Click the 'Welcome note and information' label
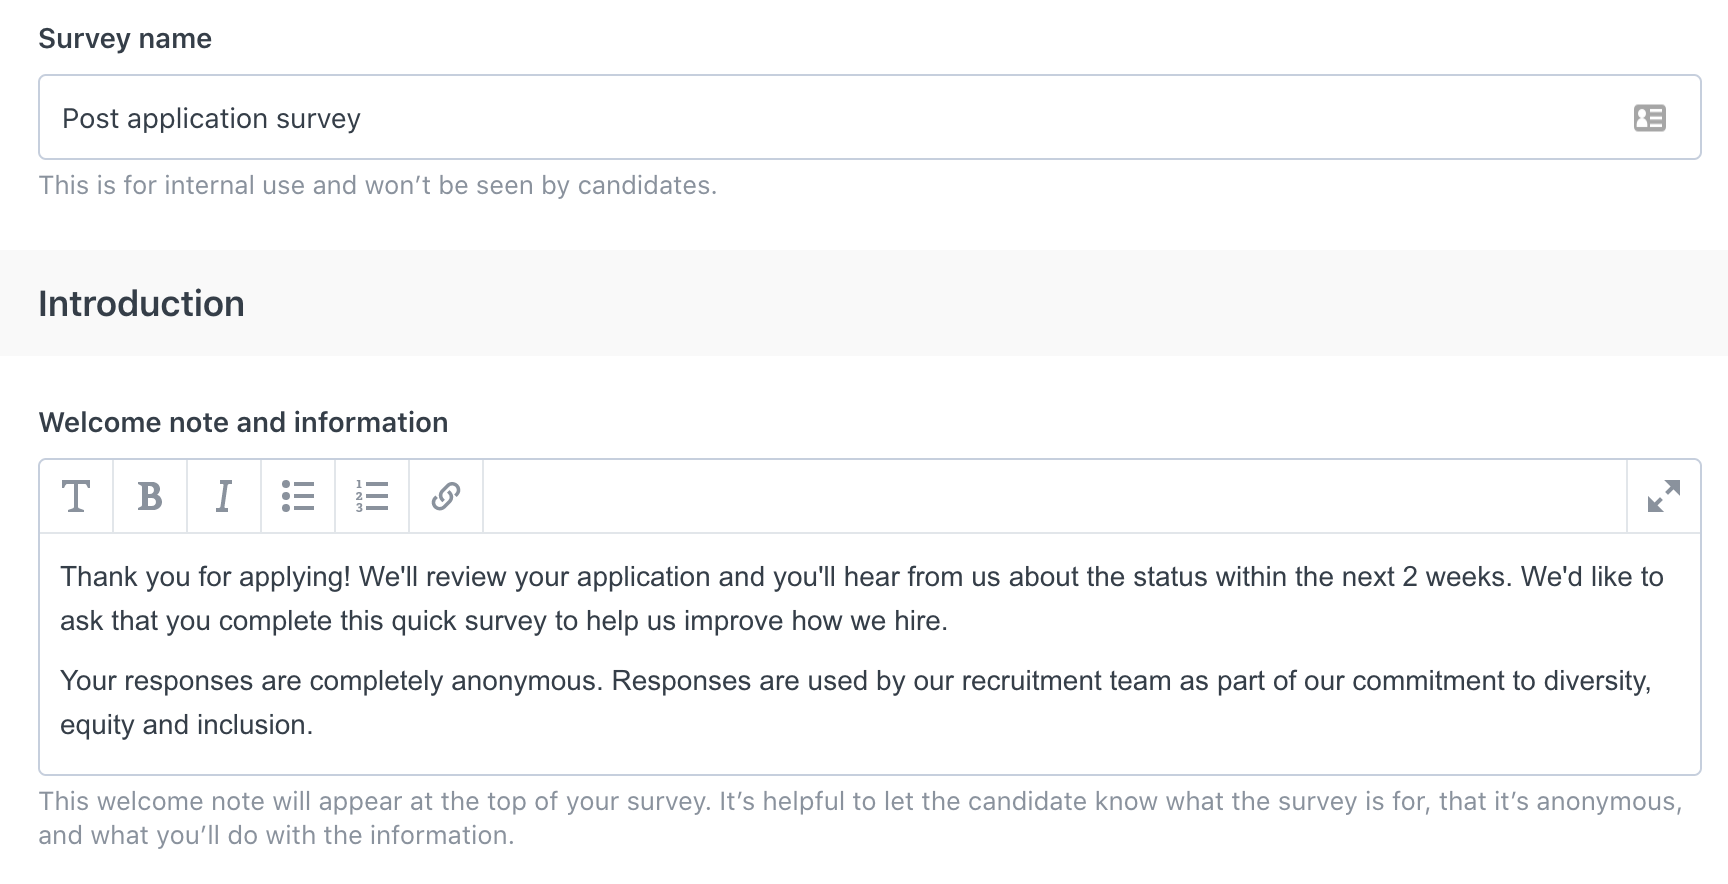1728x884 pixels. point(243,422)
